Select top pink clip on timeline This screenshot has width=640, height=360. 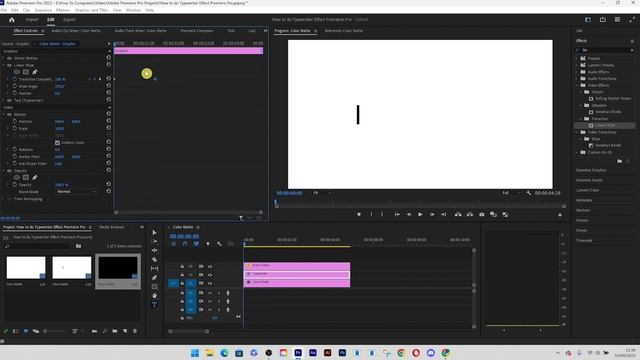click(297, 266)
